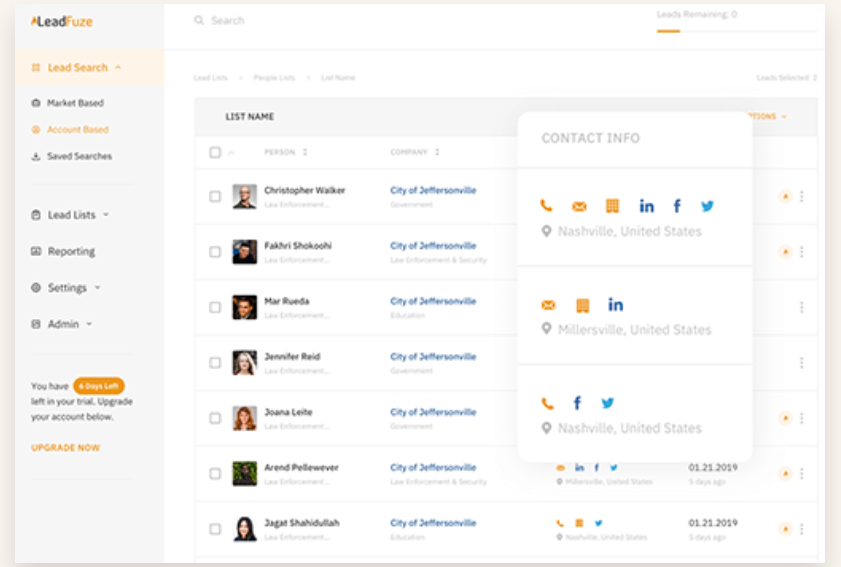Image resolution: width=841 pixels, height=567 pixels.
Task: Click Facebook icon in third contact card
Action: pos(577,403)
